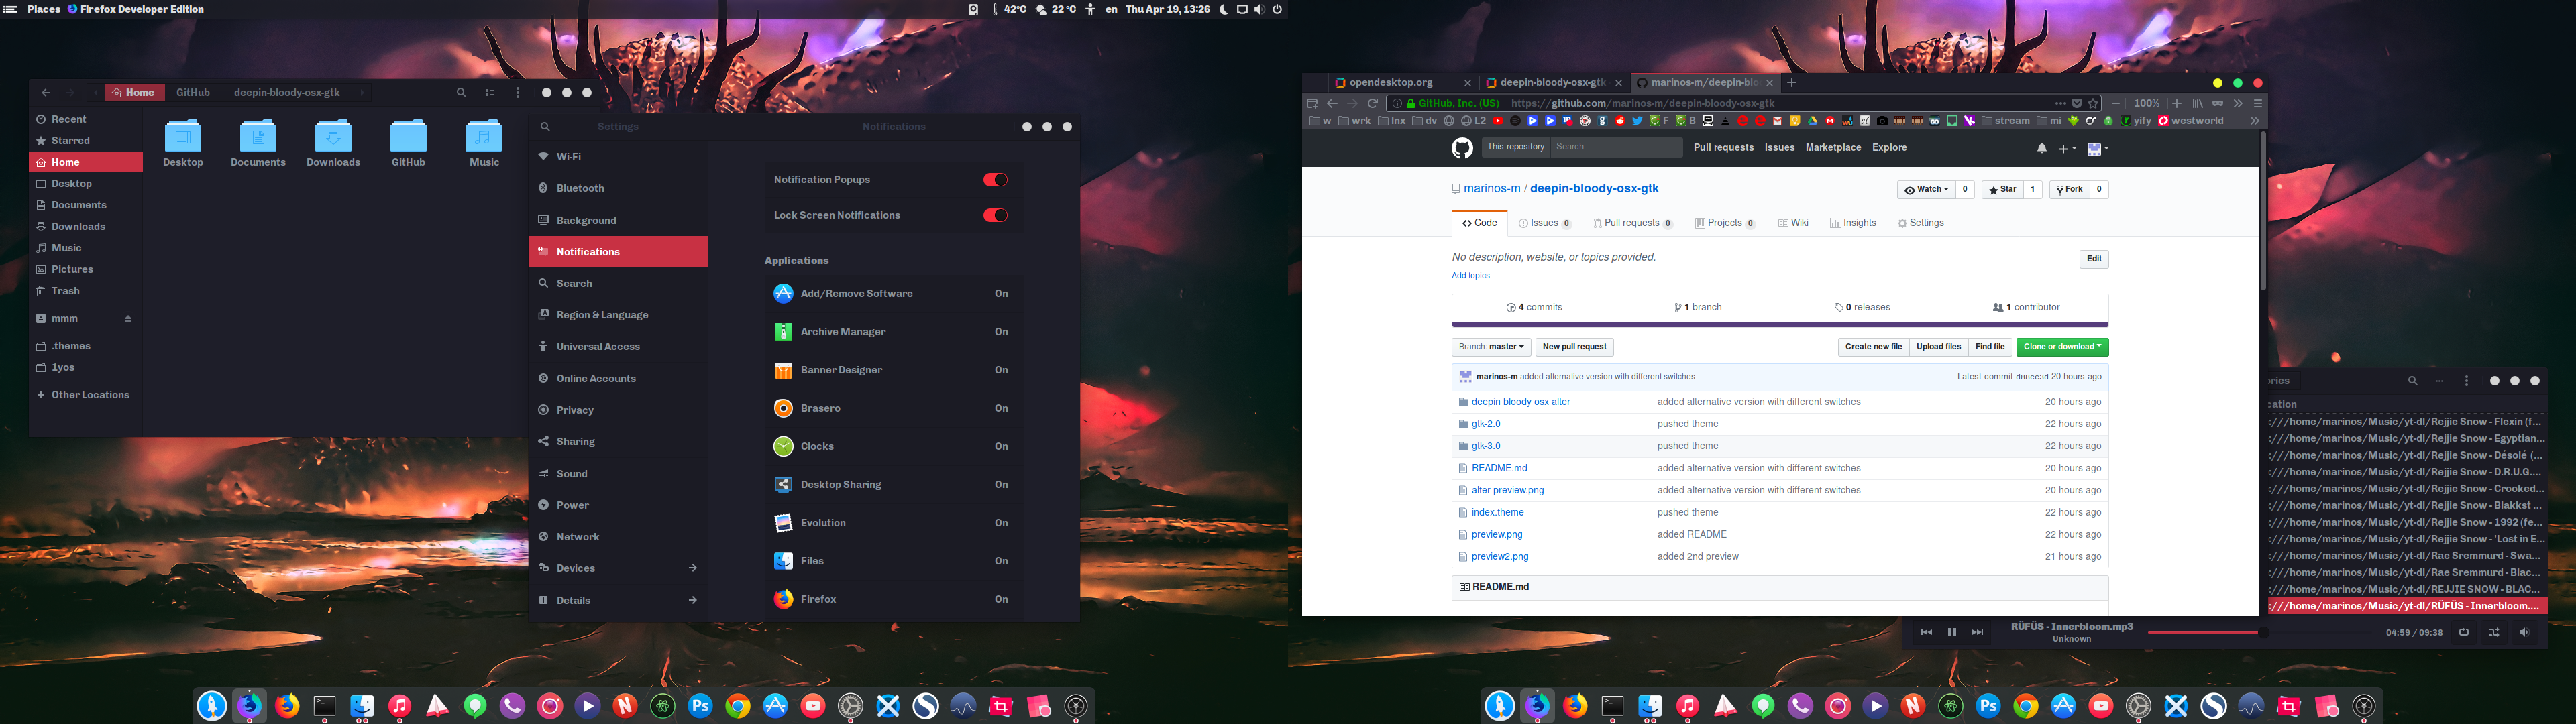This screenshot has width=2576, height=724.
Task: Show more Firefox toolbar tools via chevron
Action: coord(2238,103)
